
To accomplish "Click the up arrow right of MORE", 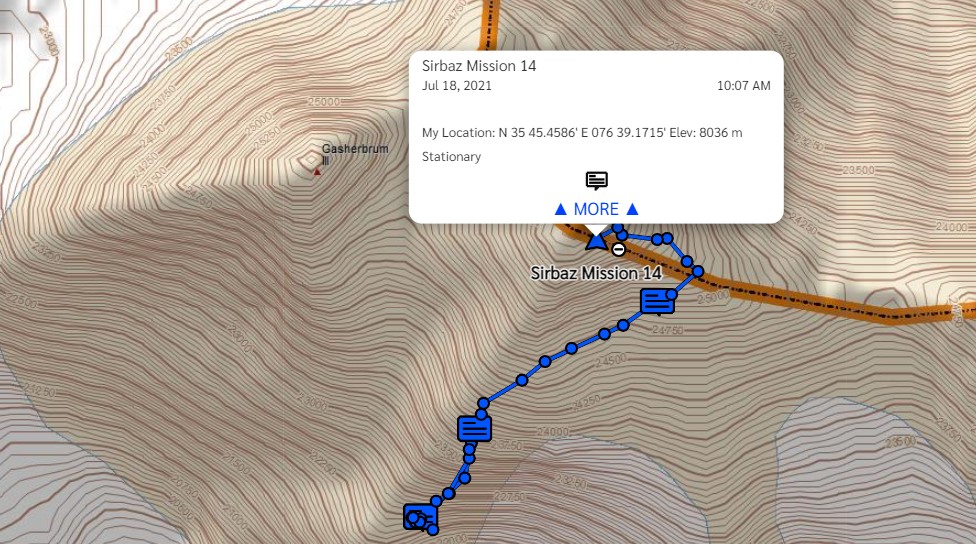I will point(632,209).
